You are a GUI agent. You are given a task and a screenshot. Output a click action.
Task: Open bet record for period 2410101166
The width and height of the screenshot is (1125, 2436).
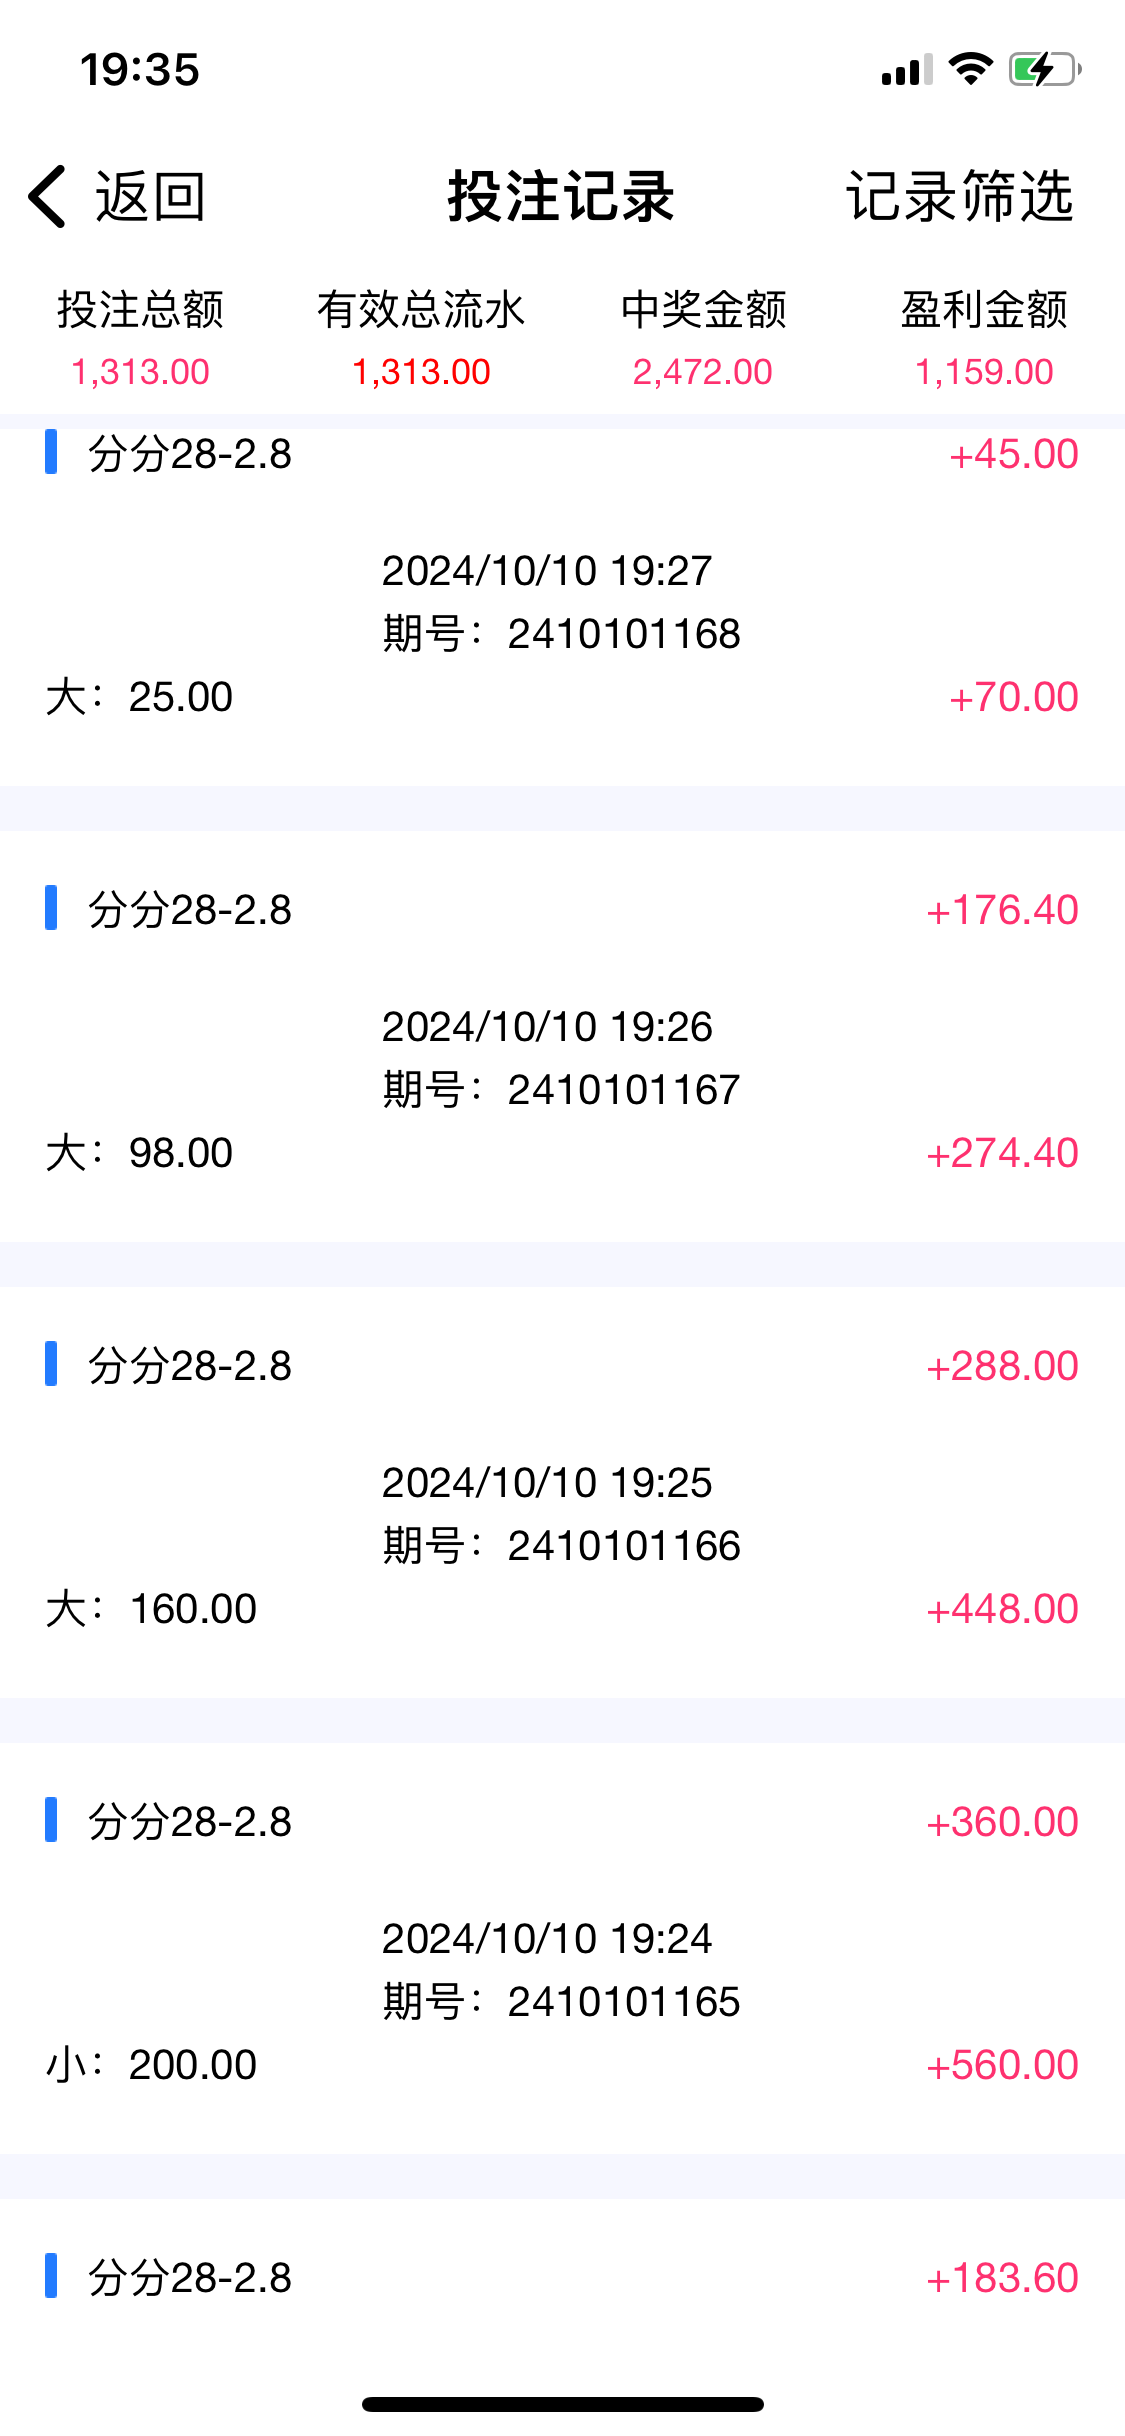click(561, 1514)
